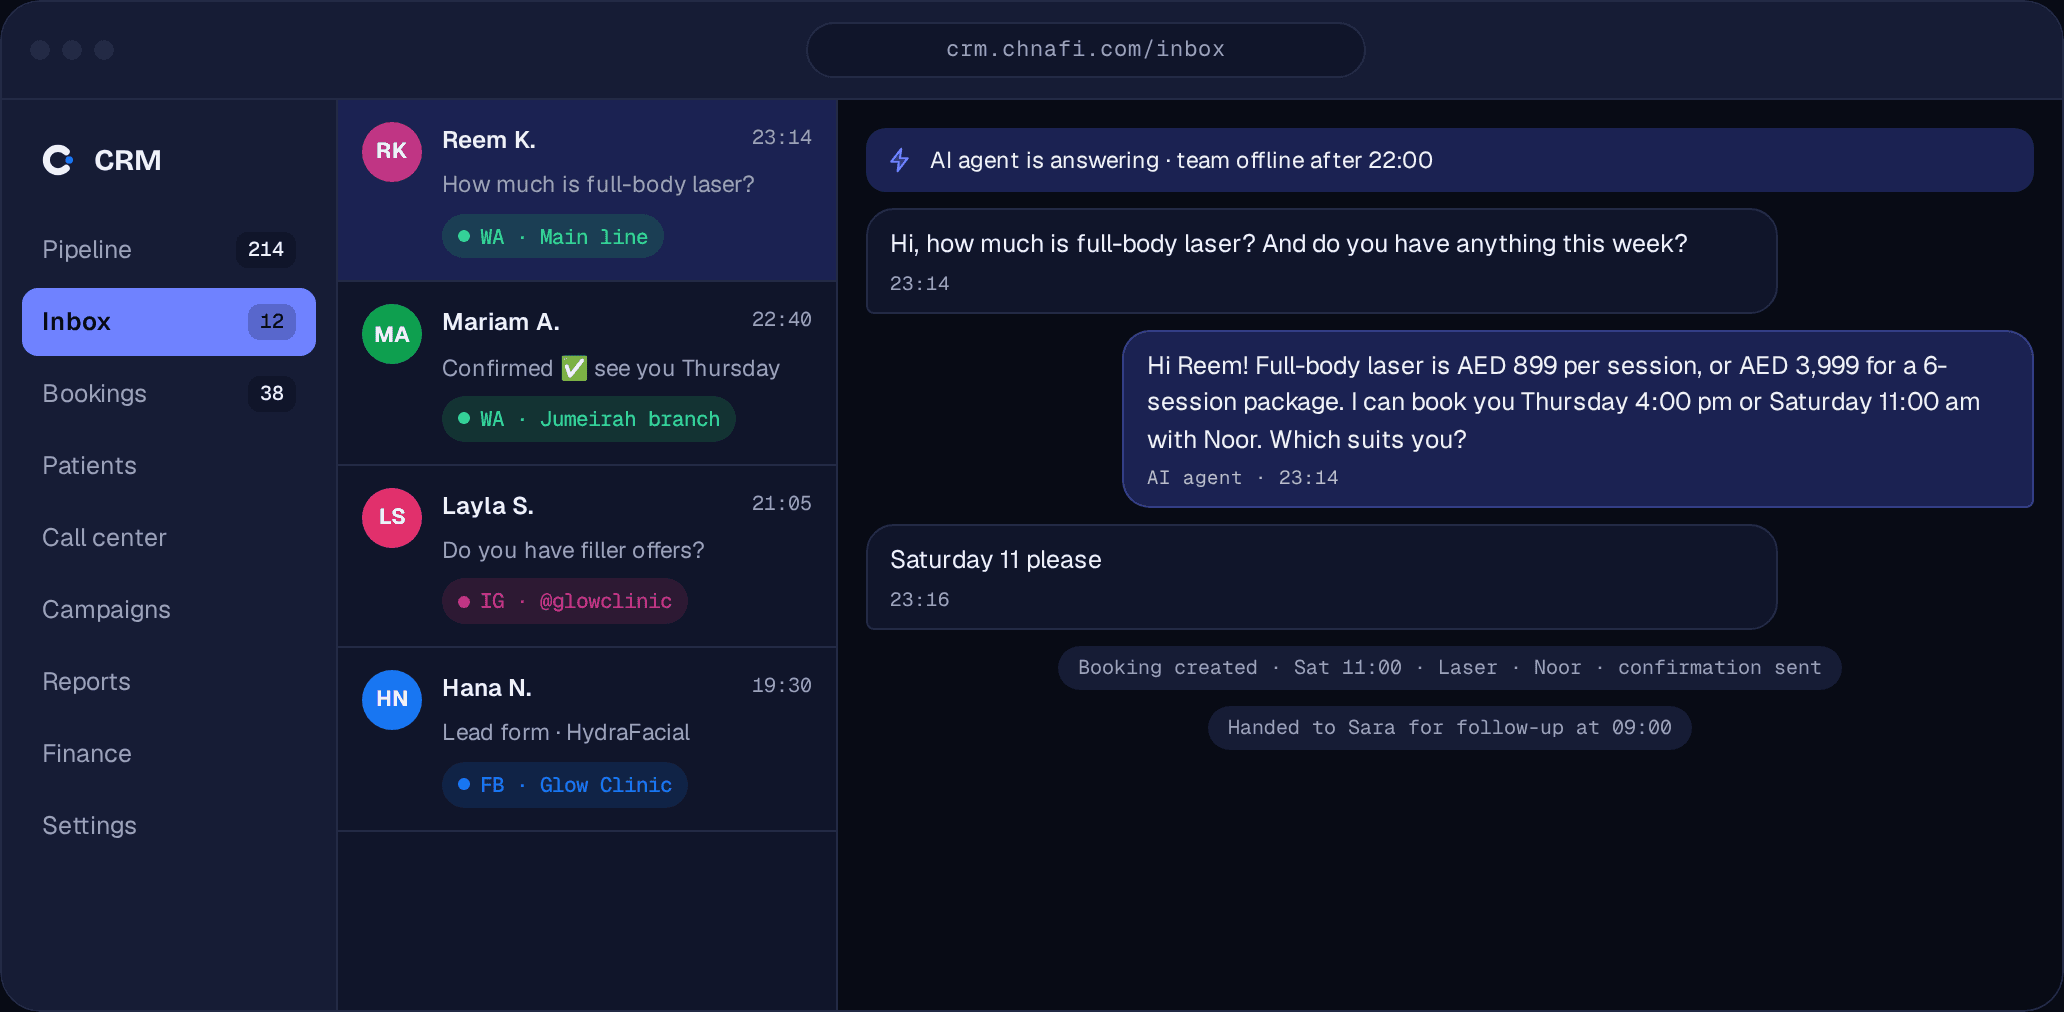This screenshot has height=1012, width=2064.
Task: Click the address bar crm.chnafi.com/inbox
Action: [x=1086, y=50]
